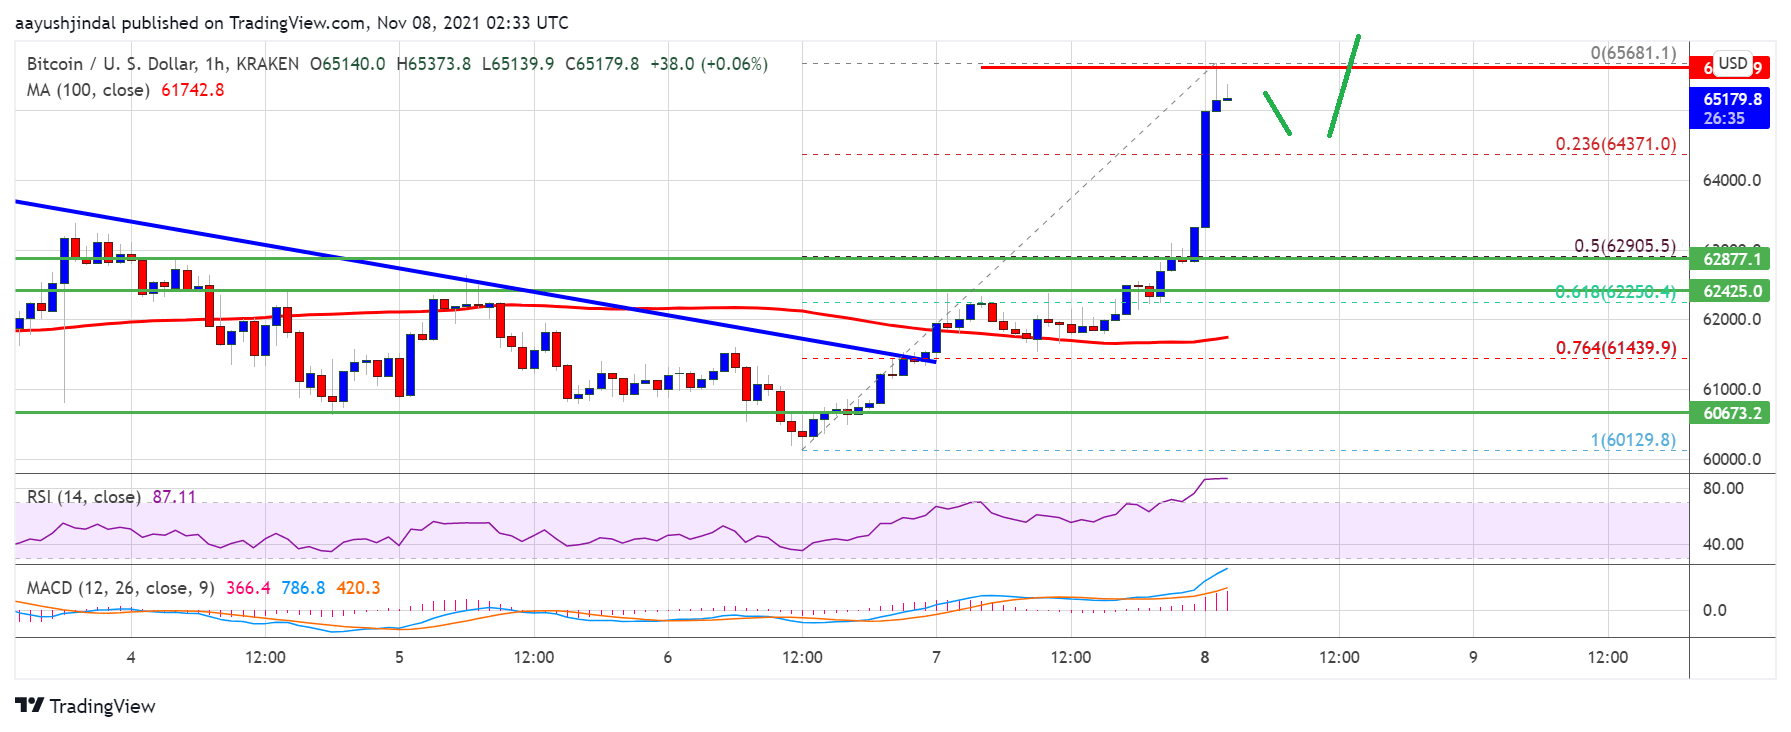
Task: Click the change value +38.0 (+0.06%)
Action: coord(709,64)
